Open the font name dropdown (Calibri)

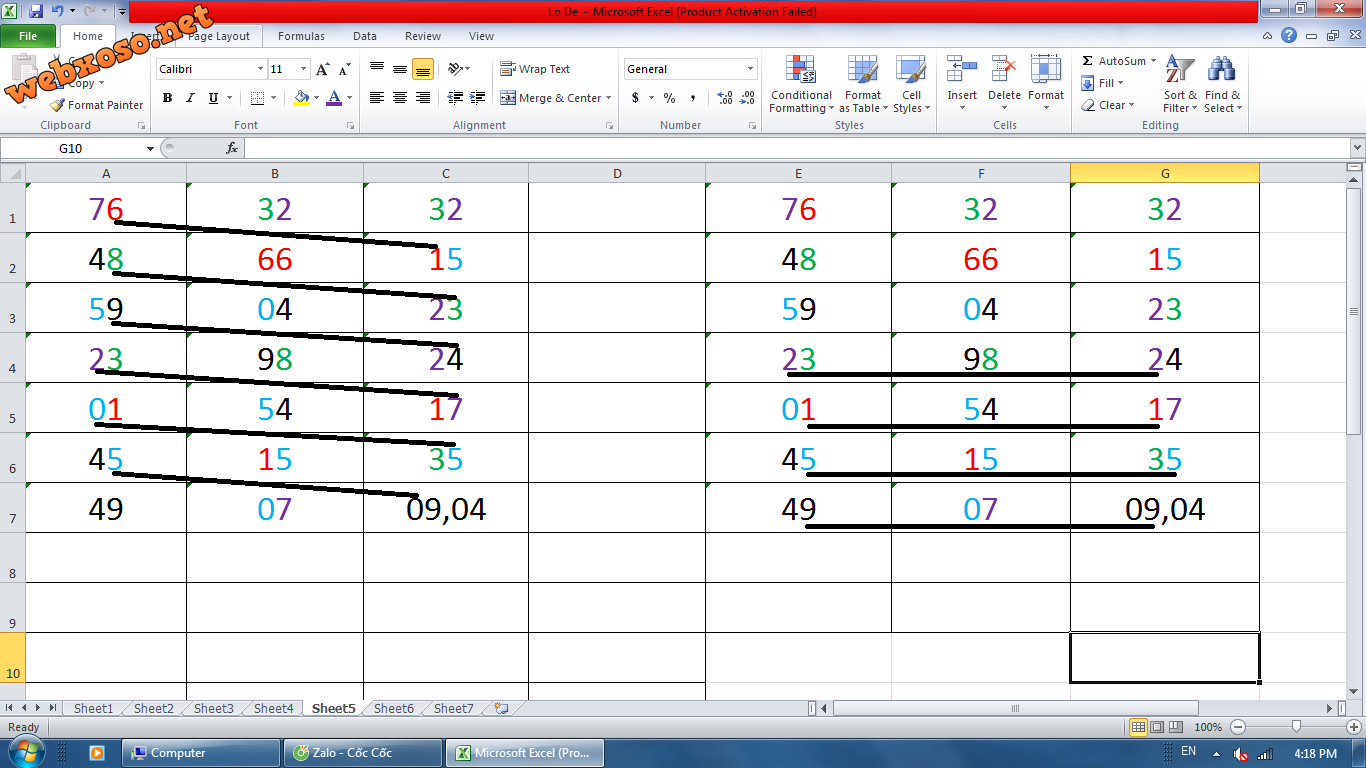[x=260, y=69]
